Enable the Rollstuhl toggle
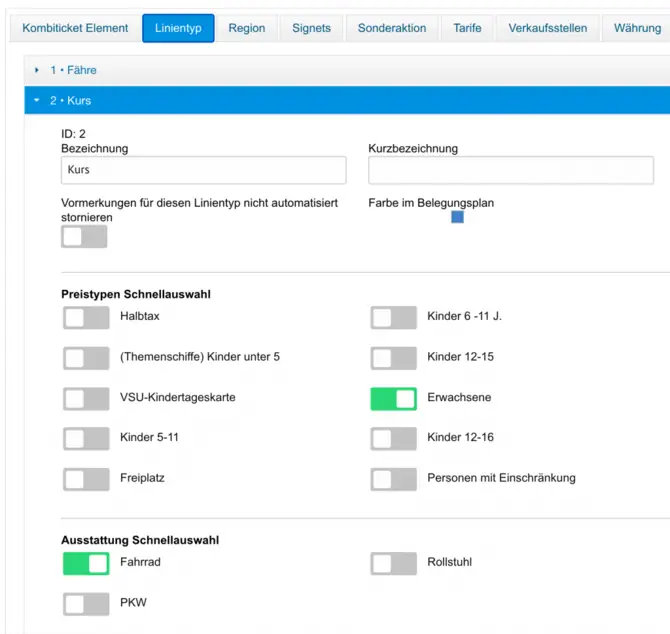Image resolution: width=670 pixels, height=634 pixels. [393, 563]
